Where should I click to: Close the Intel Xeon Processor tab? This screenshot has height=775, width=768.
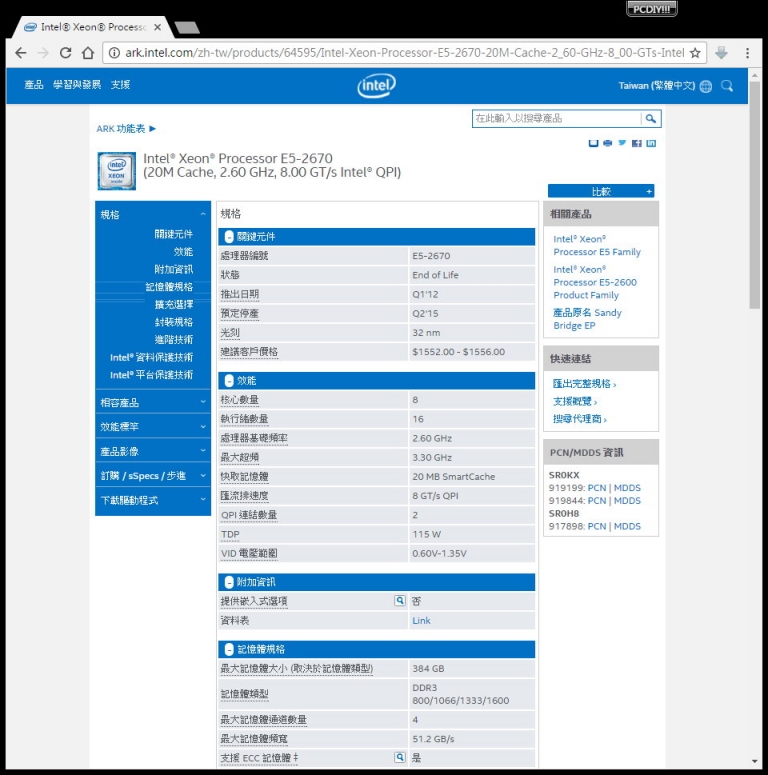pos(157,27)
